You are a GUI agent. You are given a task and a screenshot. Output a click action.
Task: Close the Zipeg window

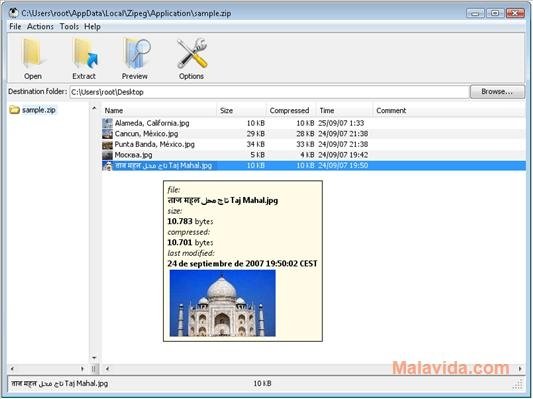pos(515,13)
